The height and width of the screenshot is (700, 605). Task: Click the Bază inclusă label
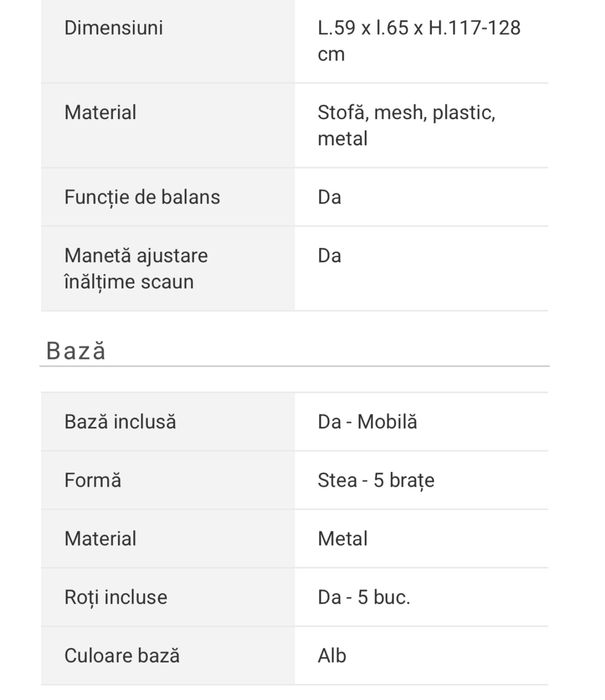[x=120, y=422]
